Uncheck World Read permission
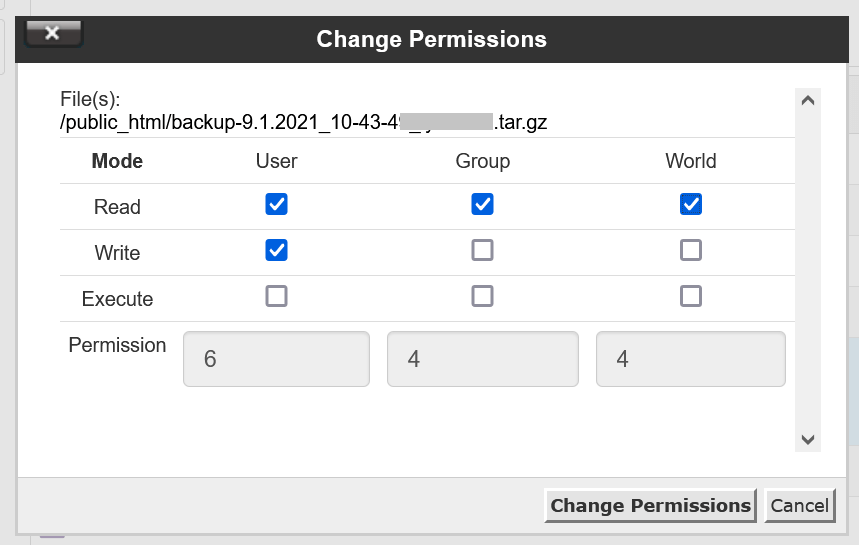 (x=690, y=204)
